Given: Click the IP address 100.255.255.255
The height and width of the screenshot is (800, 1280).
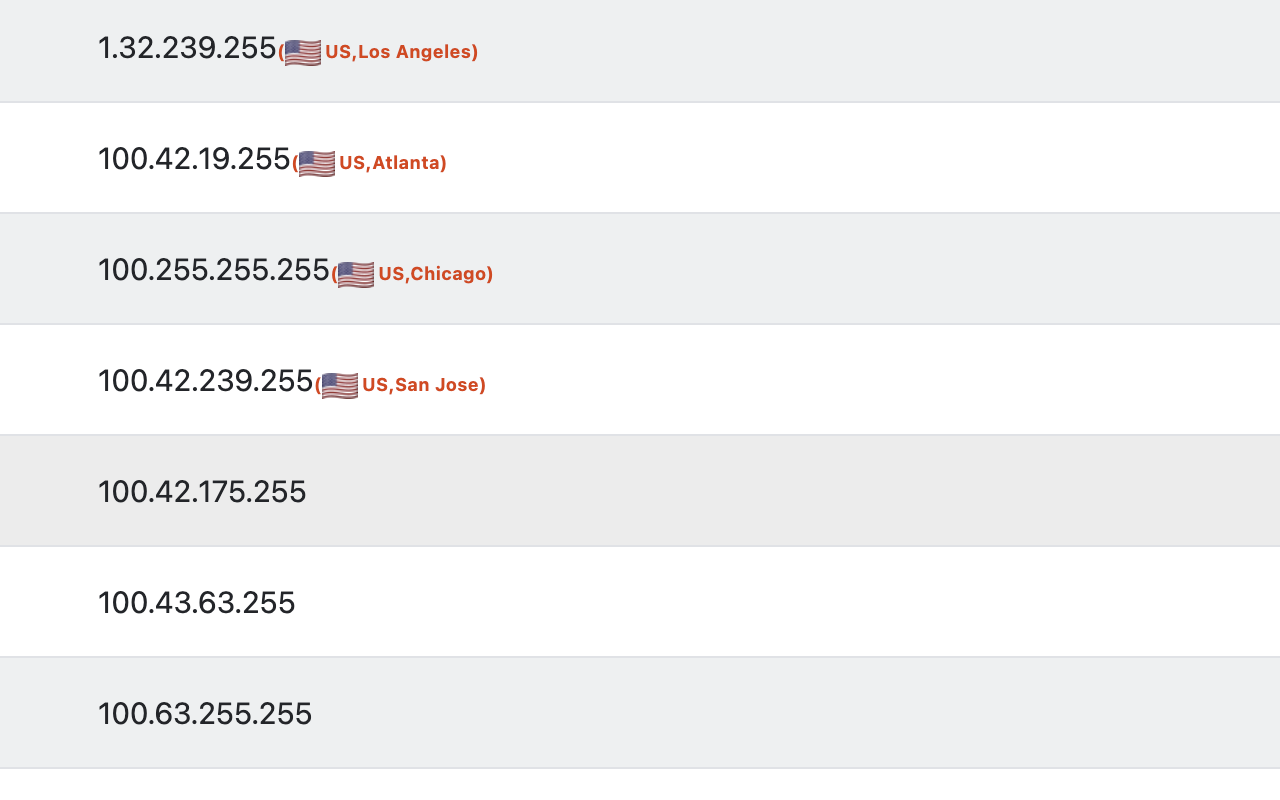Looking at the screenshot, I should [214, 270].
